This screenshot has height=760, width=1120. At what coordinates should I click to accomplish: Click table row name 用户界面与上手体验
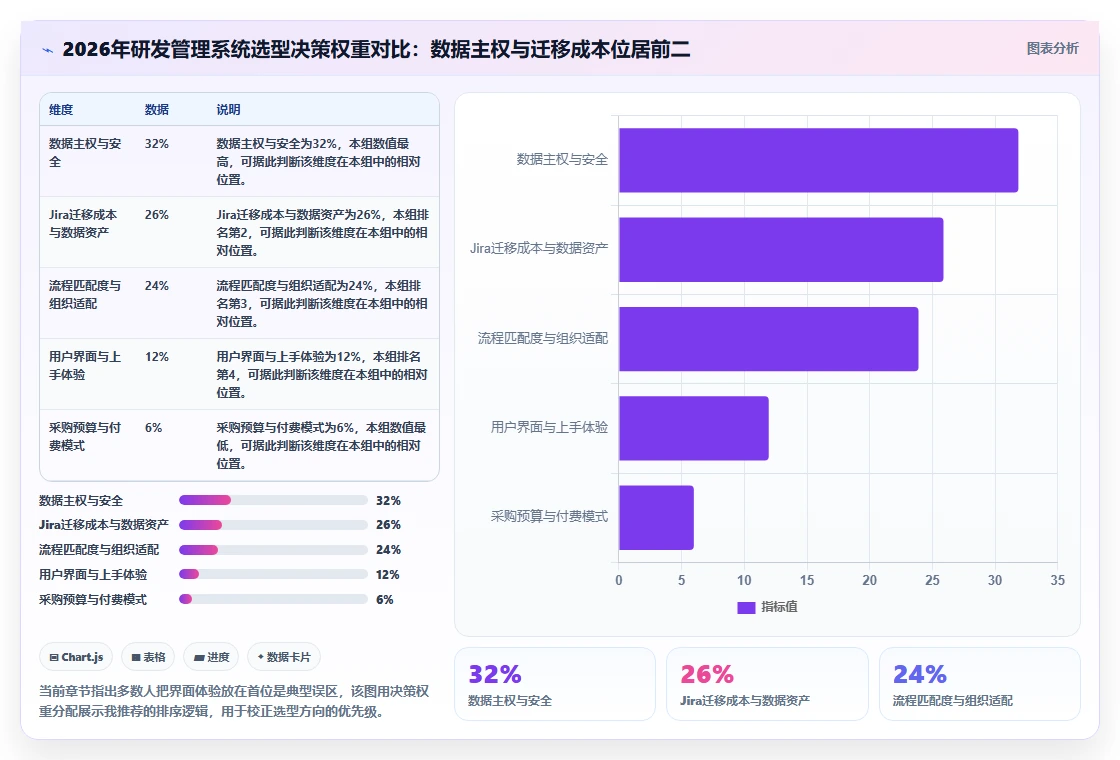pyautogui.click(x=85, y=365)
